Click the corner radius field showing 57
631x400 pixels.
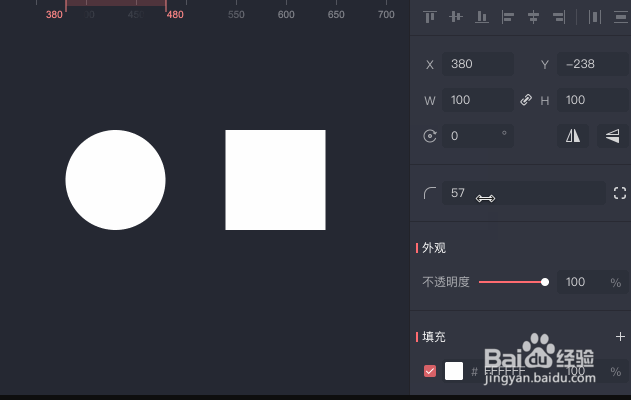point(524,193)
